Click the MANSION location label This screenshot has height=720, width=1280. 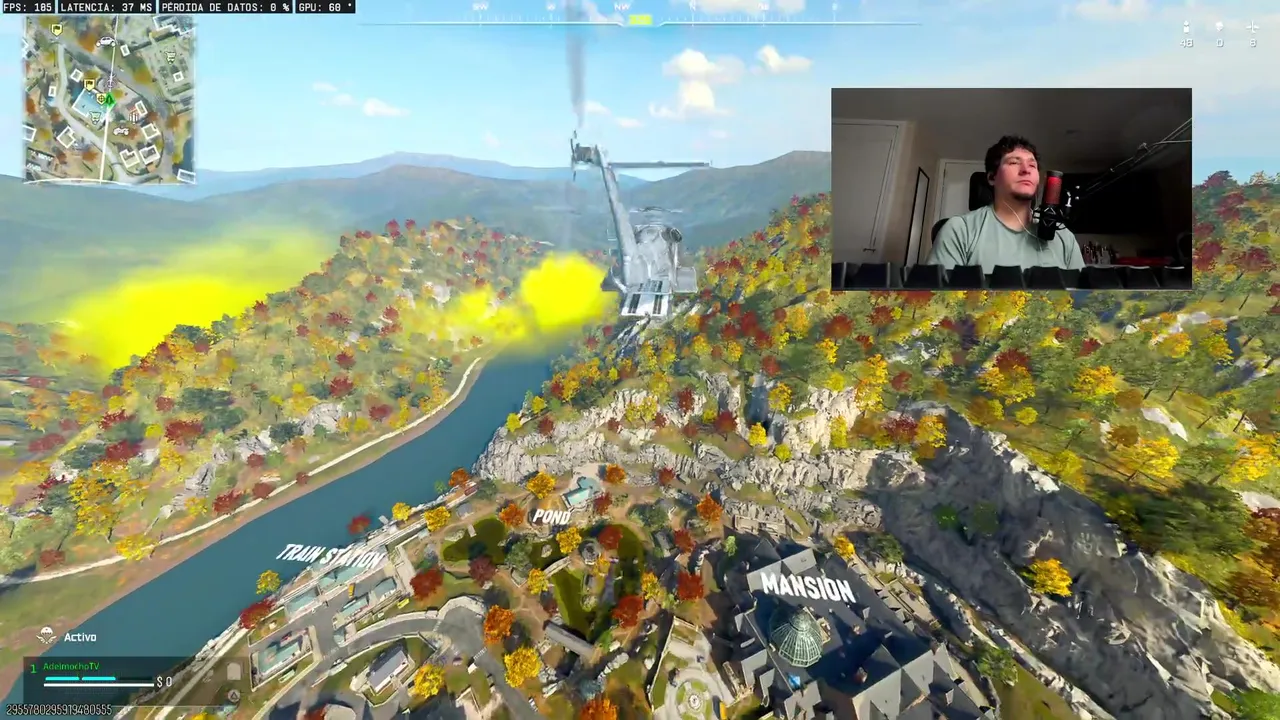pyautogui.click(x=807, y=586)
